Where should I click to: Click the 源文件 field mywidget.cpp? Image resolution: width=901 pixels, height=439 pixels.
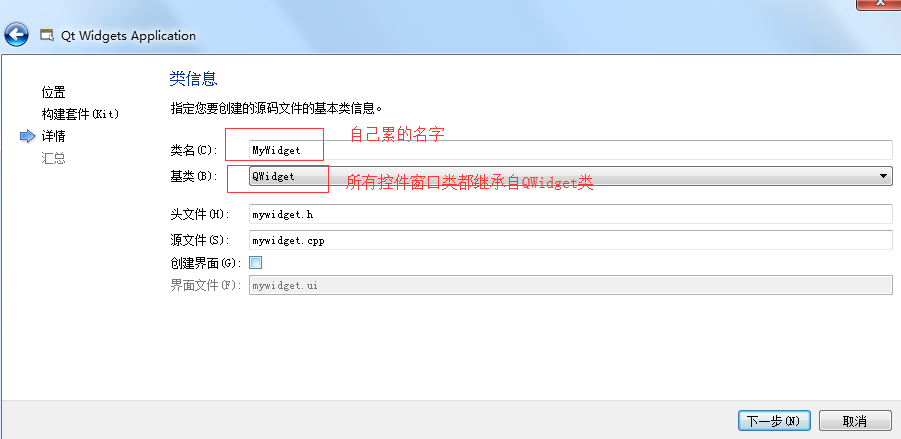571,240
